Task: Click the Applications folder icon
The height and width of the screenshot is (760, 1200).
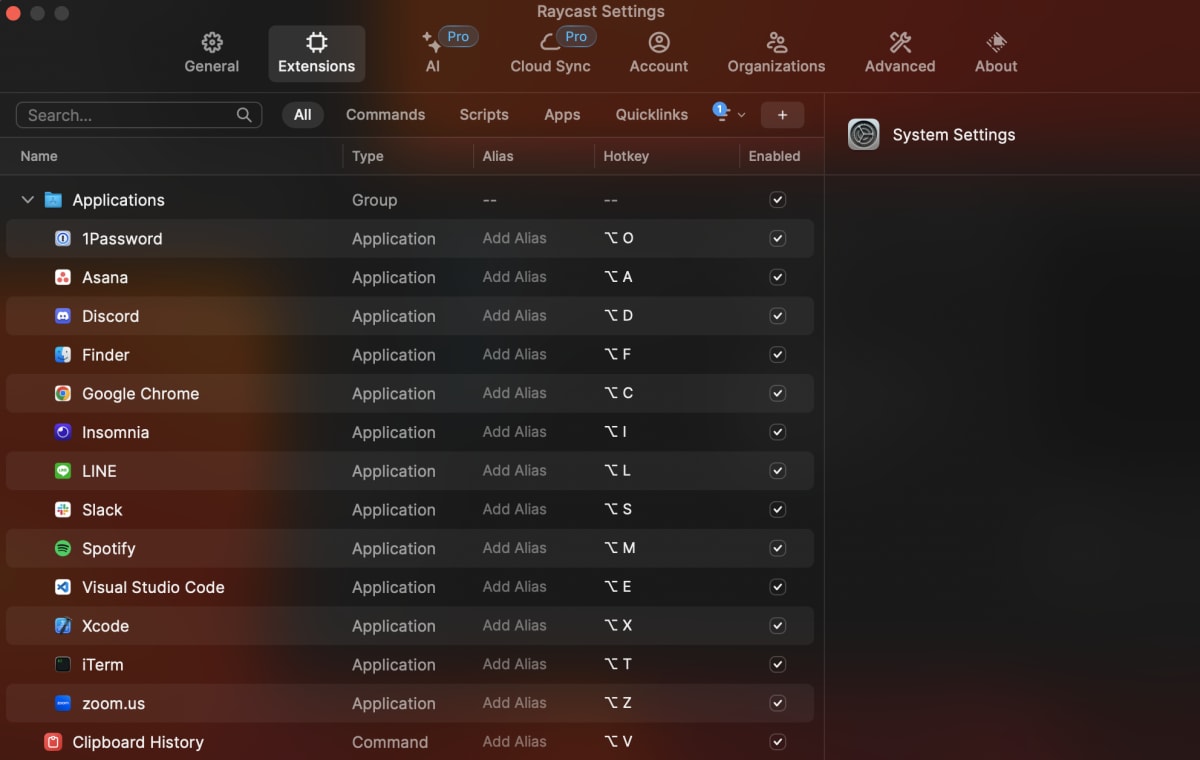Action: pos(53,200)
